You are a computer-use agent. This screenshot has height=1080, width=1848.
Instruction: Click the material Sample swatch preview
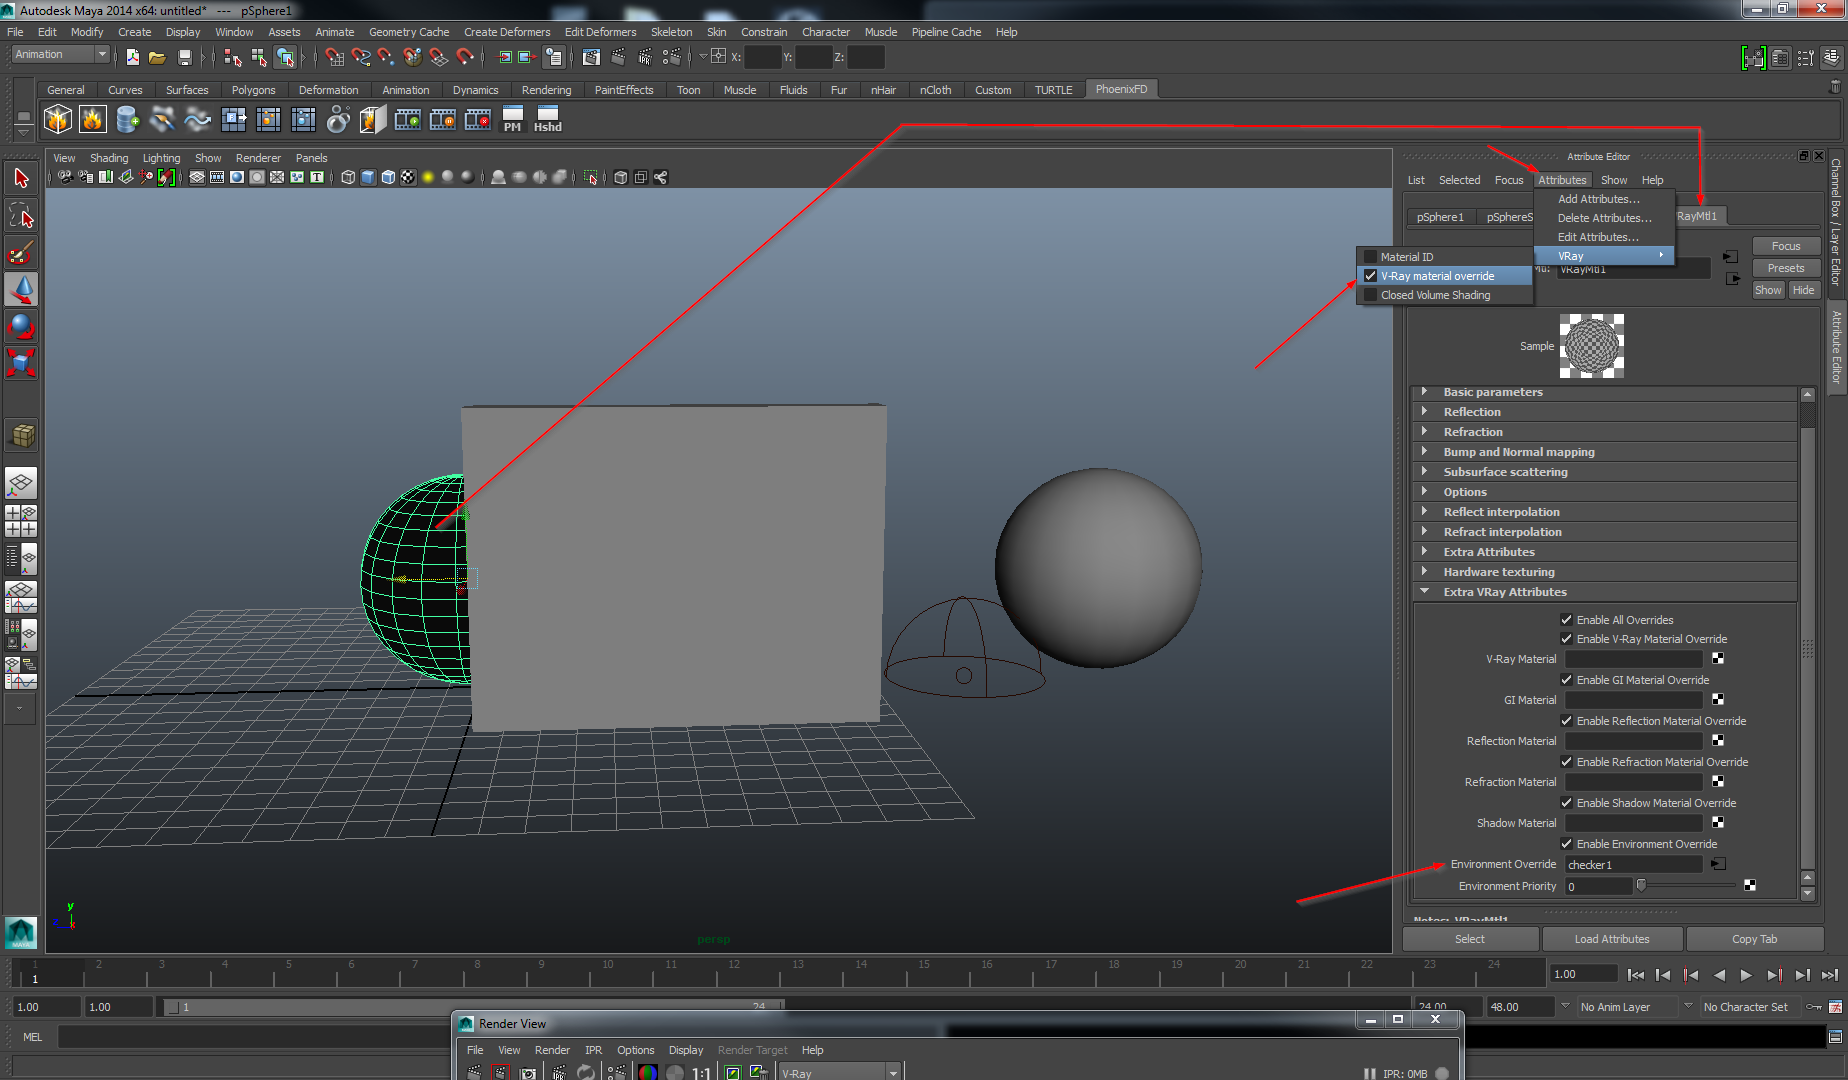[1591, 346]
